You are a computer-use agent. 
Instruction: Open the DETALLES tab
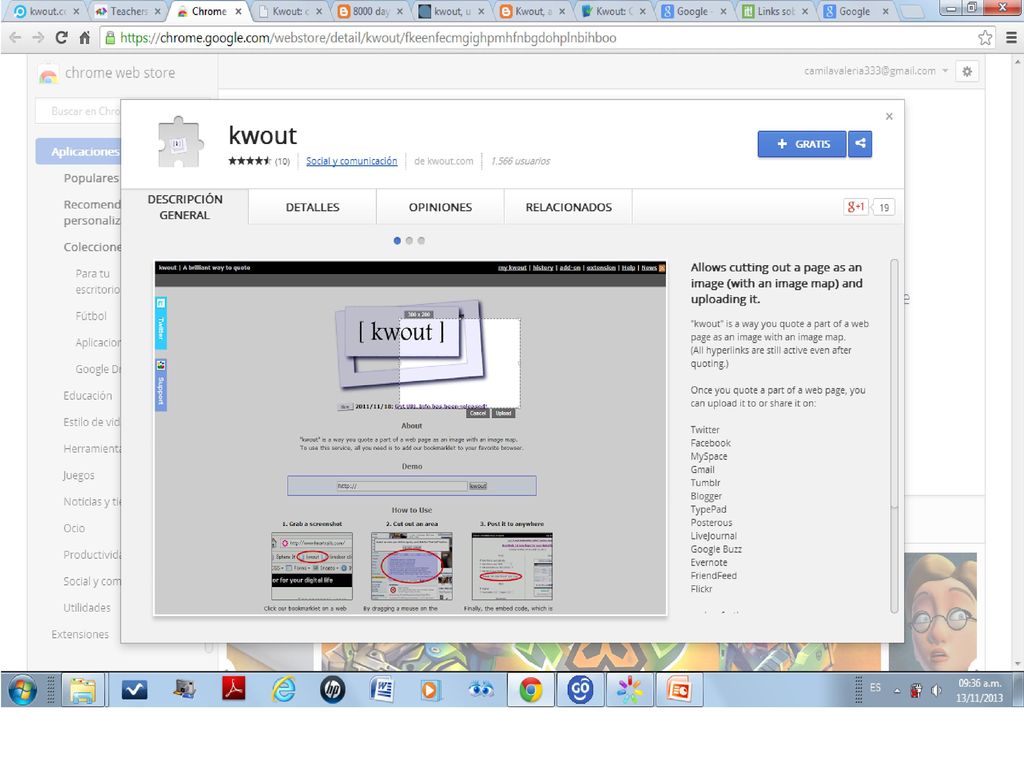[312, 207]
